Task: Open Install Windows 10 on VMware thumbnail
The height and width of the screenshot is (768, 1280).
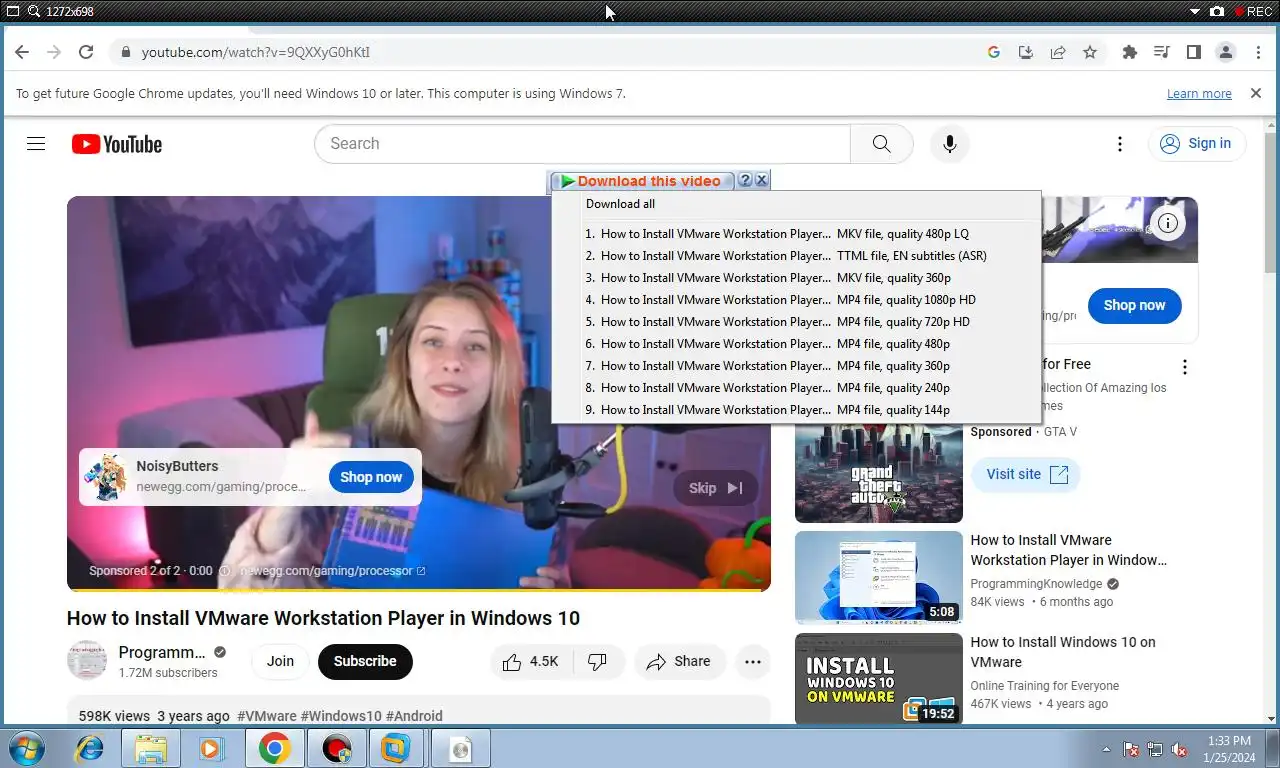Action: (878, 679)
